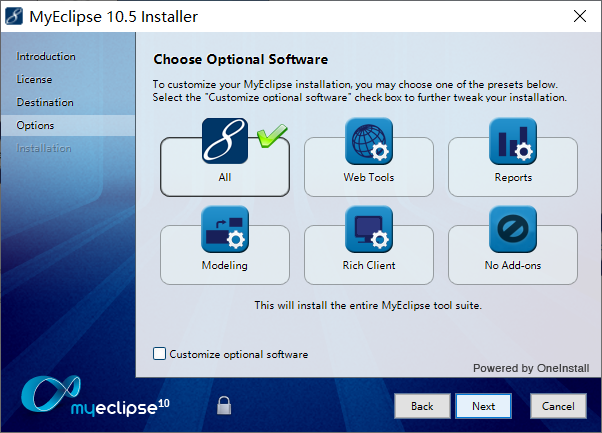Choose the Rich Client monitor icon
Viewport: 602px width, 433px height.
[x=369, y=229]
